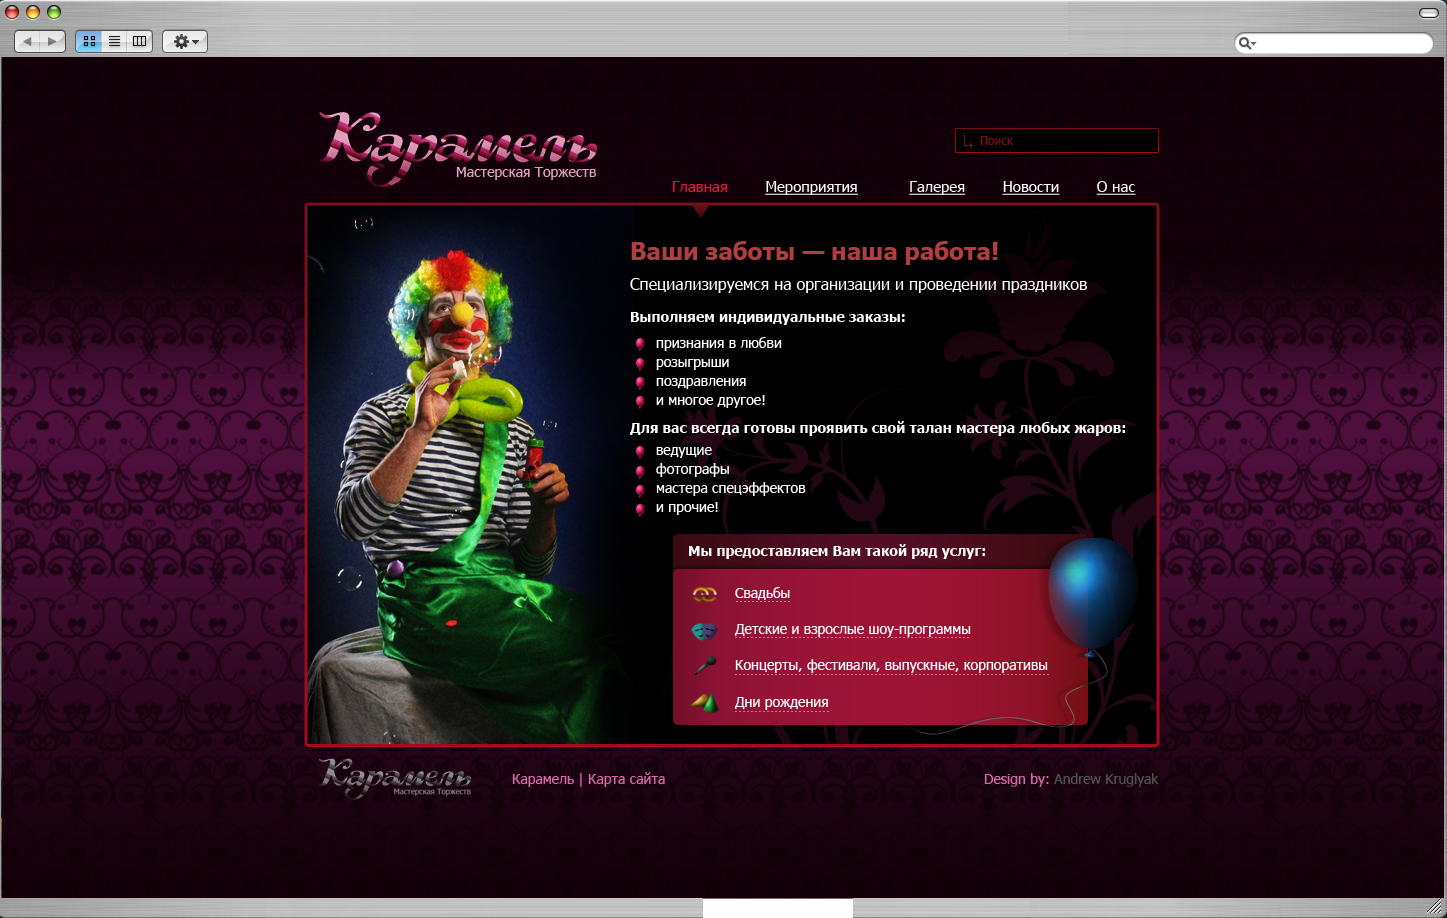The height and width of the screenshot is (918, 1447).
Task: Go to the Галерея section
Action: tap(936, 187)
